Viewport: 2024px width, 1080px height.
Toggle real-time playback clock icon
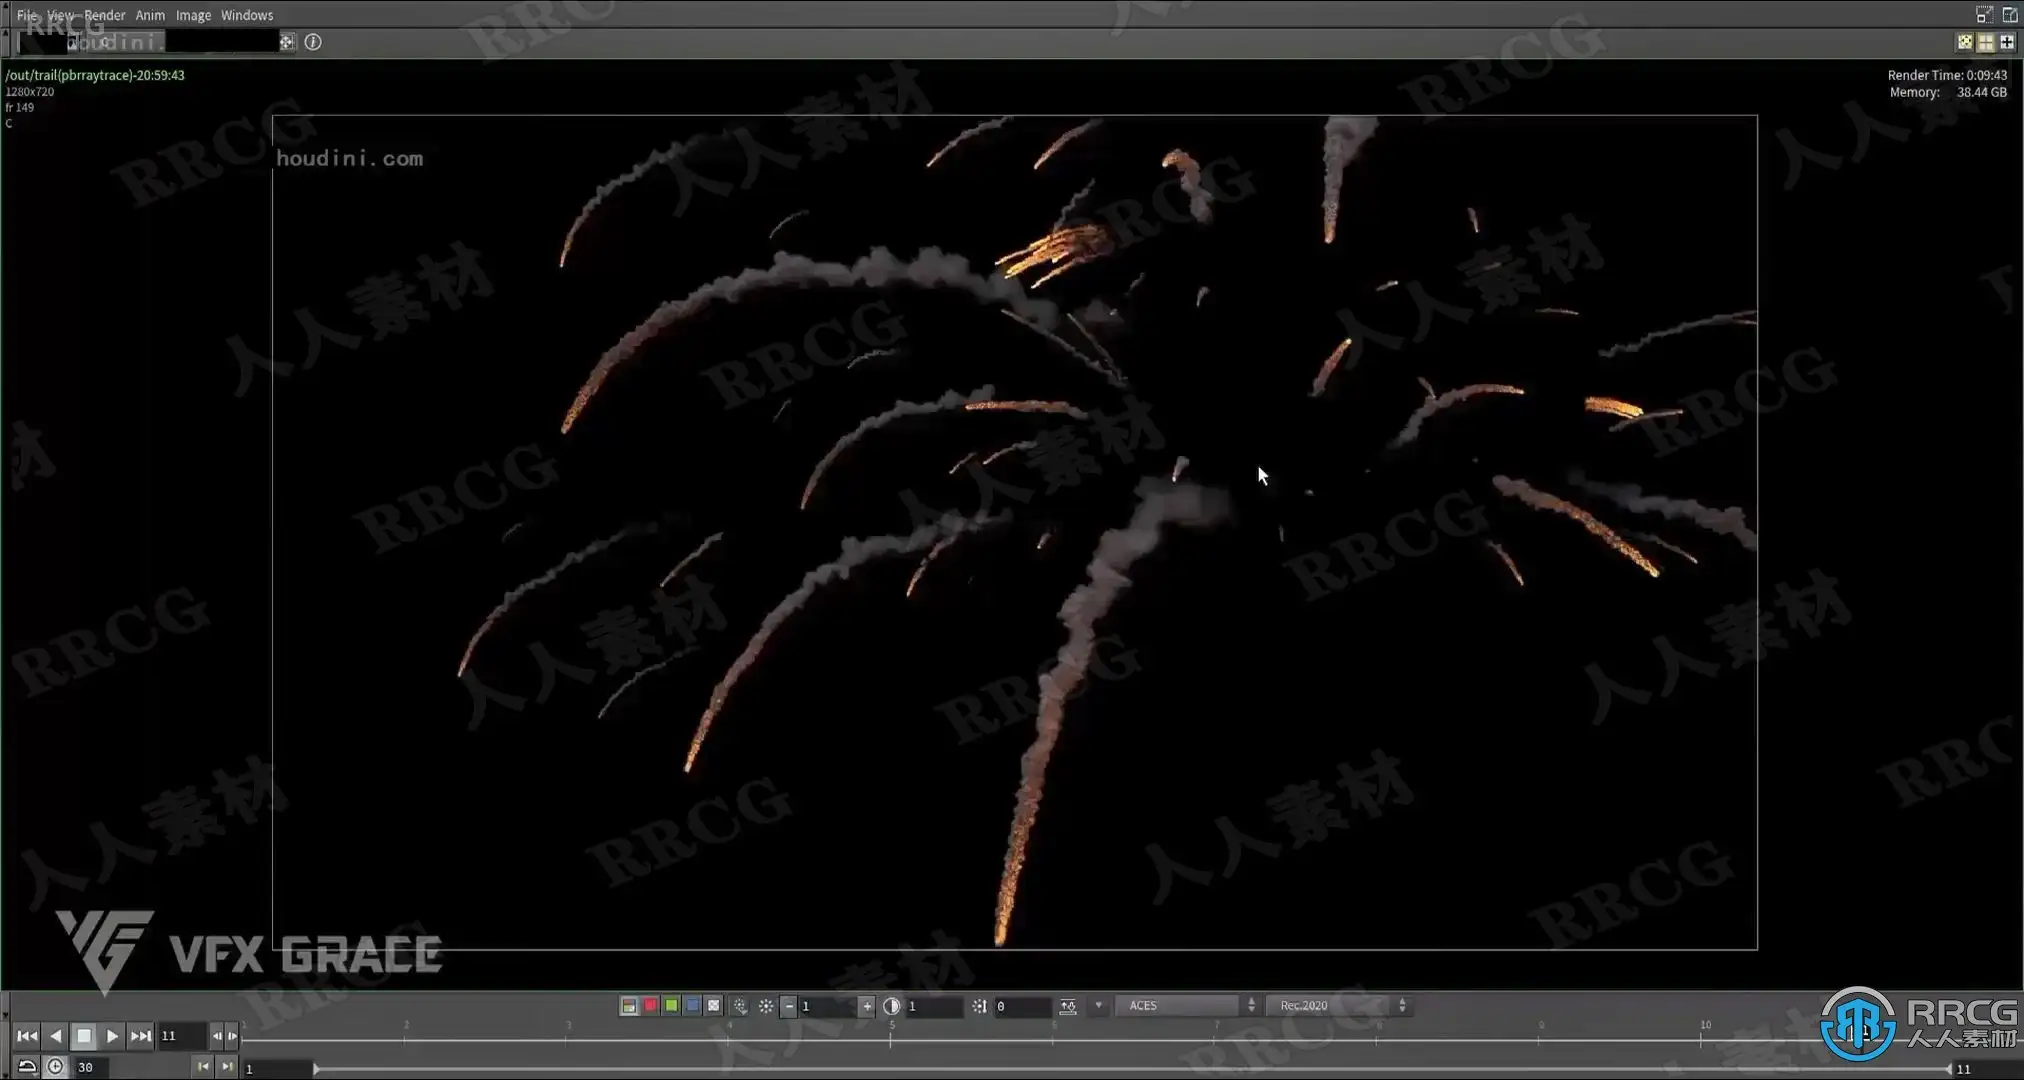pyautogui.click(x=56, y=1067)
